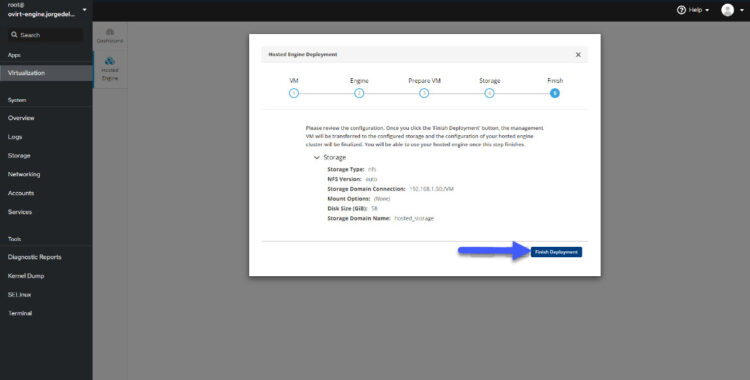This screenshot has width=750, height=380.
Task: Click the Storage Type value nfs
Action: pyautogui.click(x=372, y=169)
